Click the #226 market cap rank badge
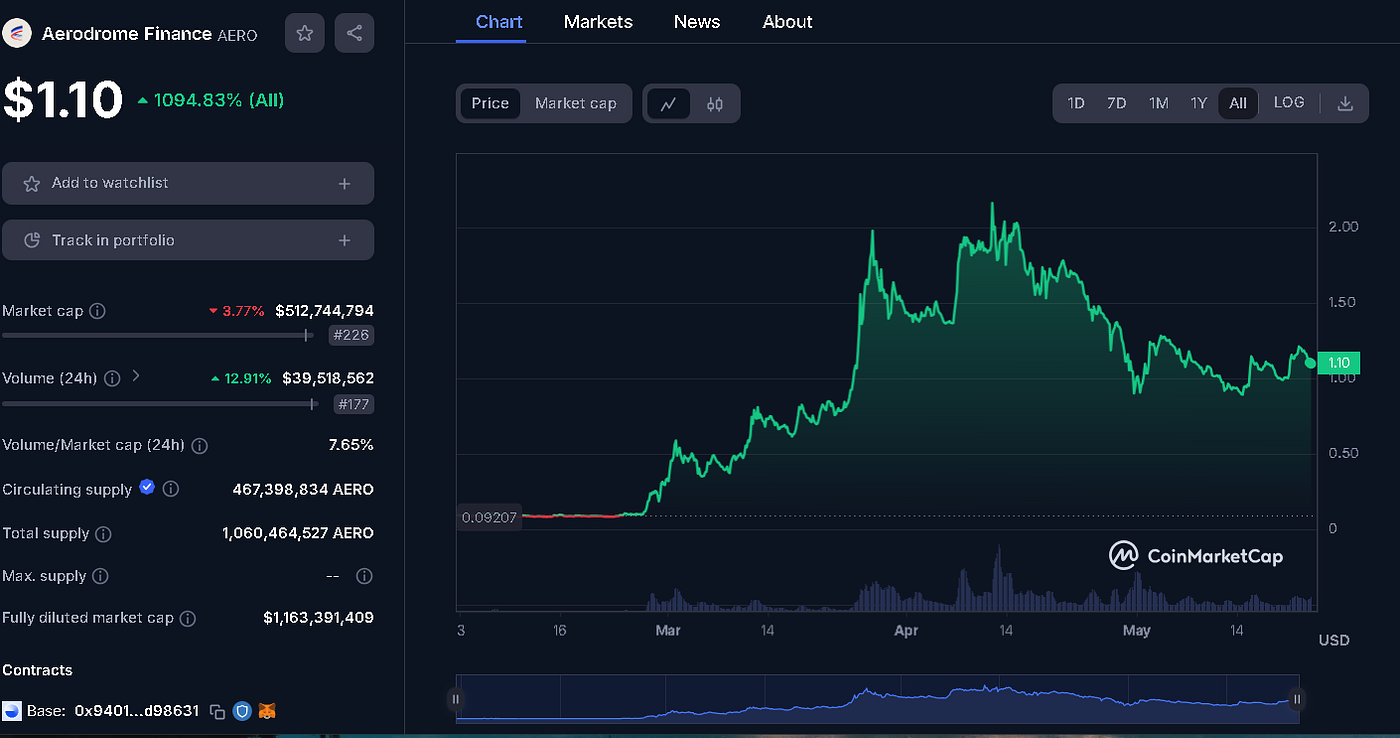The height and width of the screenshot is (738, 1400). (351, 336)
